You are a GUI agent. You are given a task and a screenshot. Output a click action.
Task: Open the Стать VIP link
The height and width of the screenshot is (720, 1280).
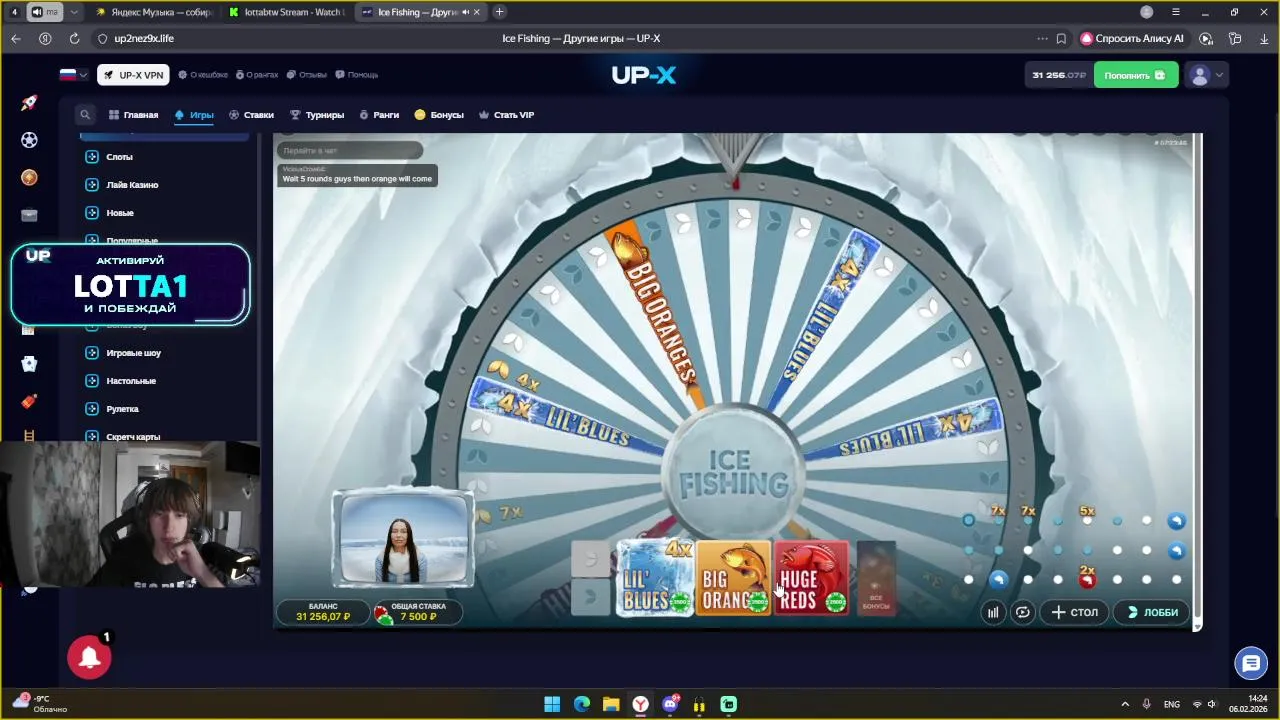[x=506, y=115]
